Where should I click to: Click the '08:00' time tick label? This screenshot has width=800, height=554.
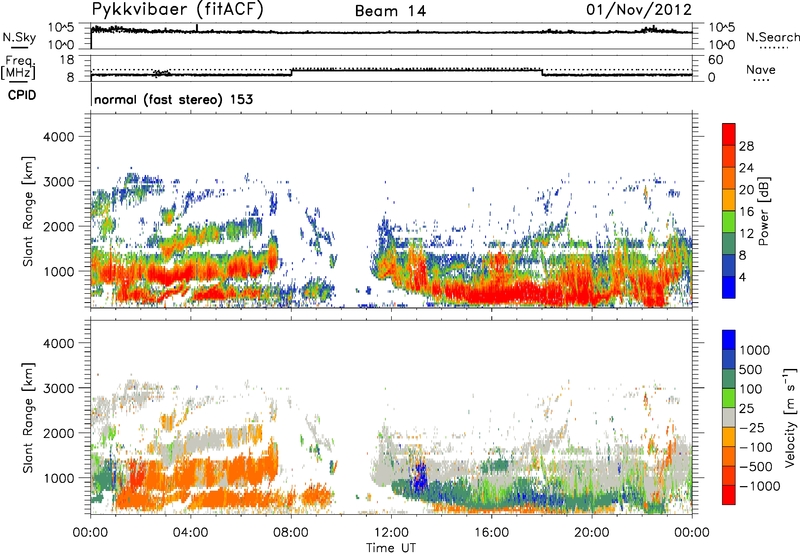(291, 533)
